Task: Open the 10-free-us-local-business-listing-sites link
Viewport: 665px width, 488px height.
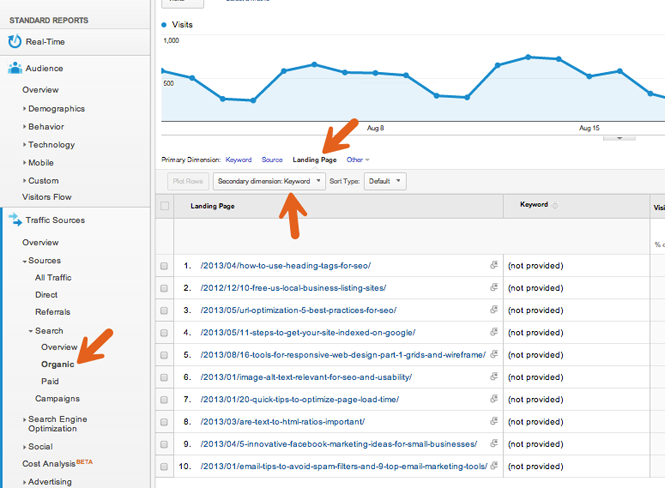Action: 293,288
